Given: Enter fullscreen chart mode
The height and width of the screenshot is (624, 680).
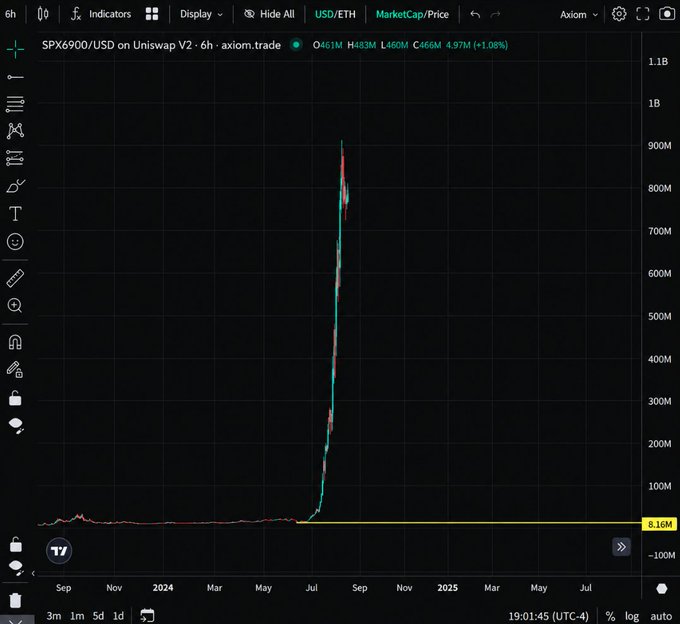Looking at the screenshot, I should [643, 14].
